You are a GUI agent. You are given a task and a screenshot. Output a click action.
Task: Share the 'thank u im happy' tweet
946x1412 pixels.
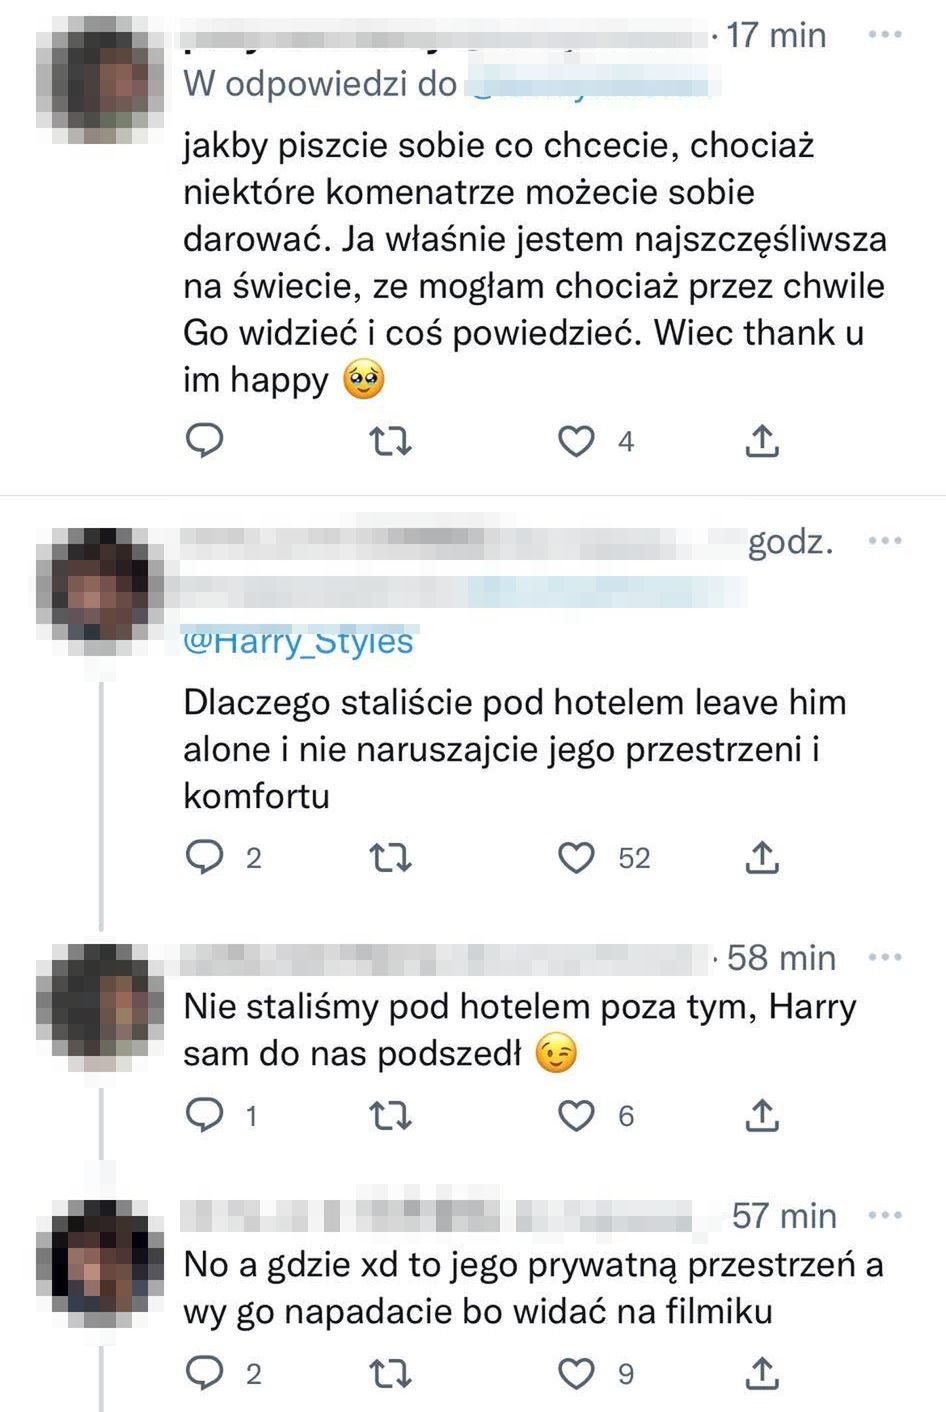click(762, 440)
